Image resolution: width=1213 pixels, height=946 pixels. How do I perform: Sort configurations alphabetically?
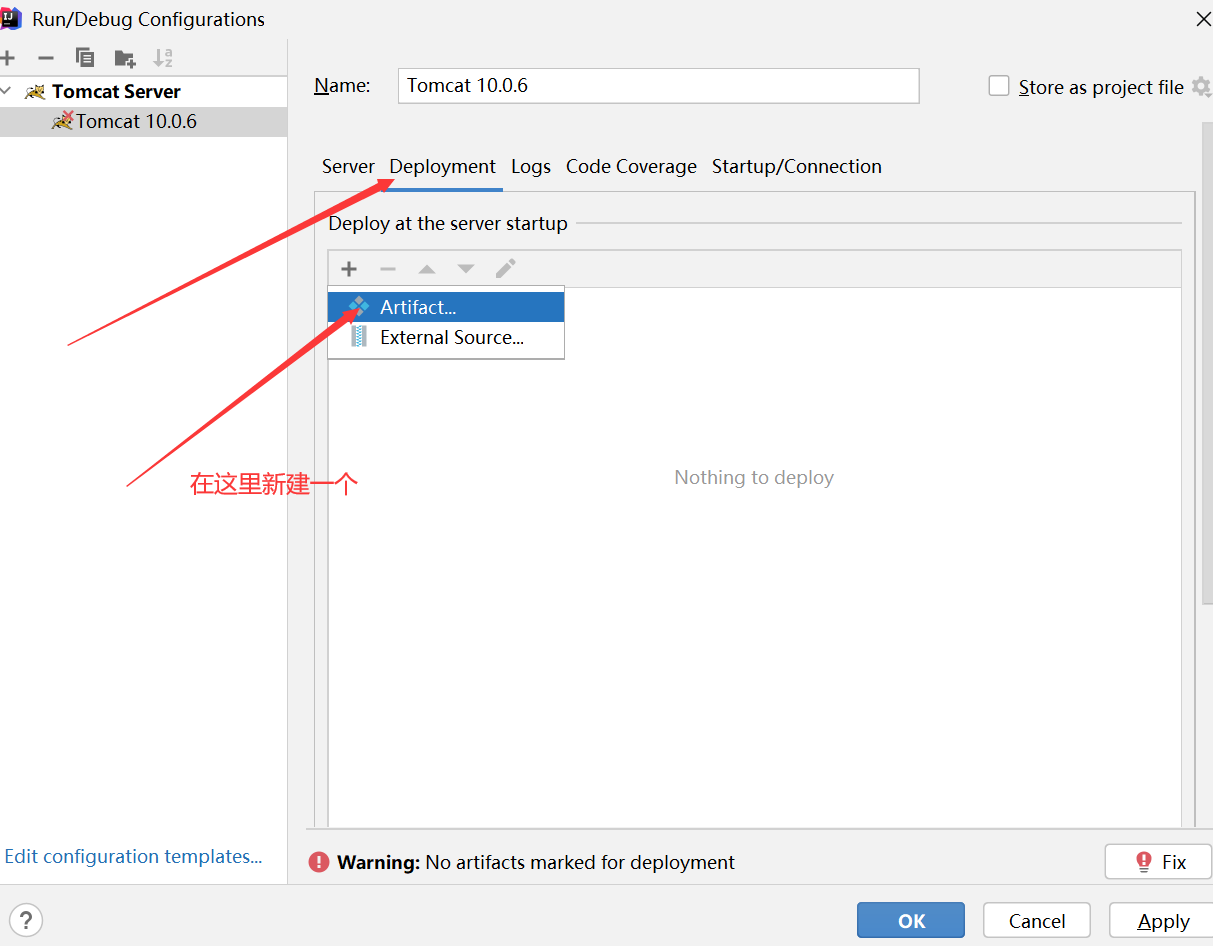click(163, 58)
